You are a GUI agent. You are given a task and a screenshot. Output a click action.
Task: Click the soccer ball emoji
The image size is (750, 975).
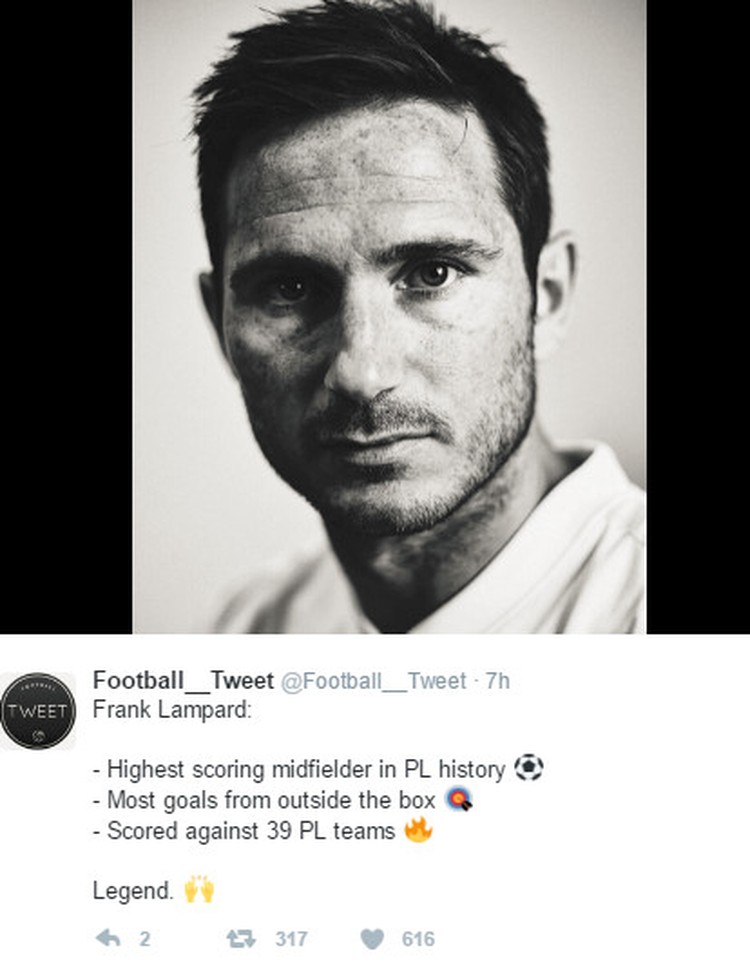click(529, 767)
